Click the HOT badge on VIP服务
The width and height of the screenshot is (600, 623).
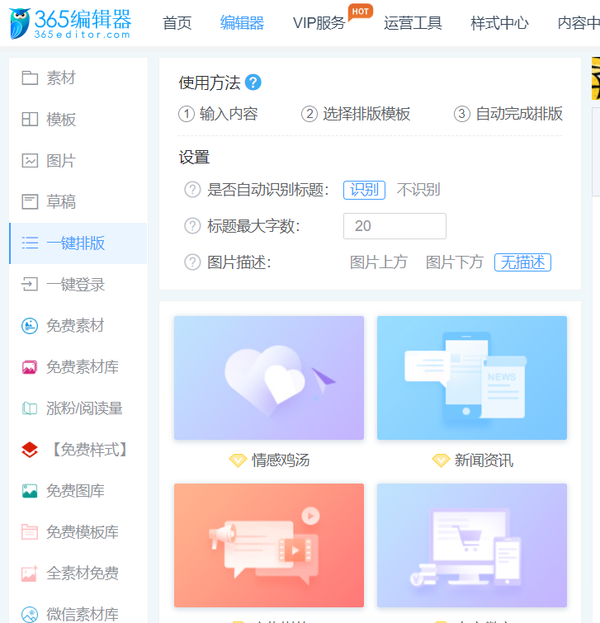click(x=360, y=12)
